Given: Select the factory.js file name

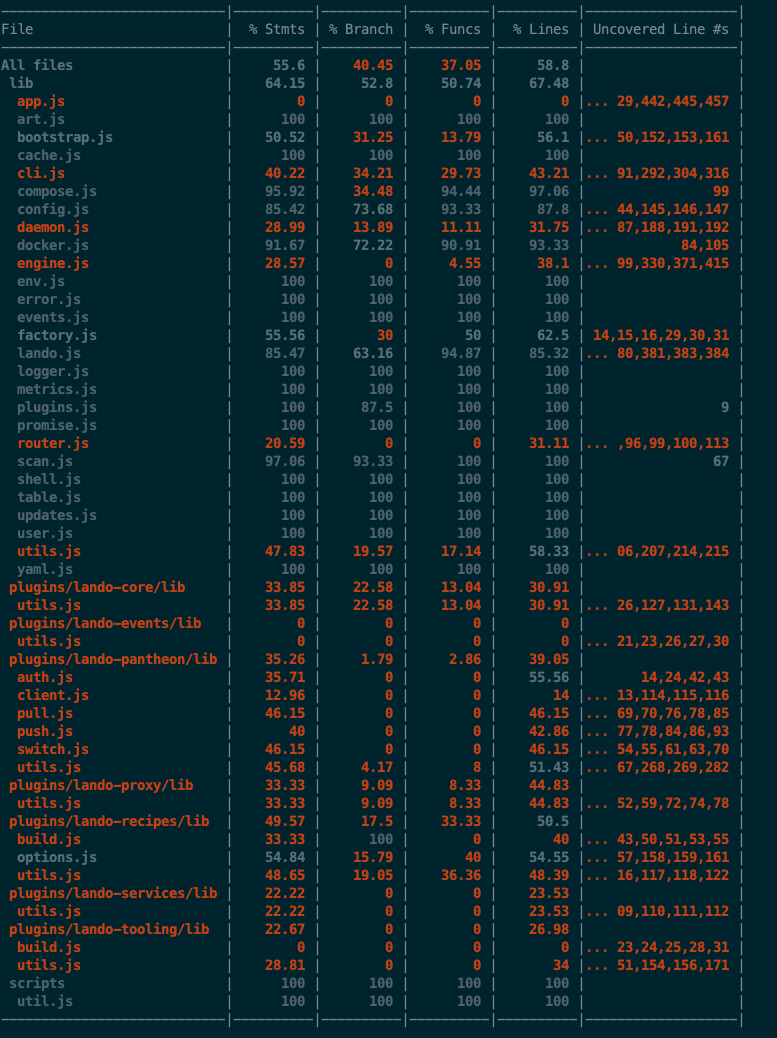Looking at the screenshot, I should pos(57,335).
